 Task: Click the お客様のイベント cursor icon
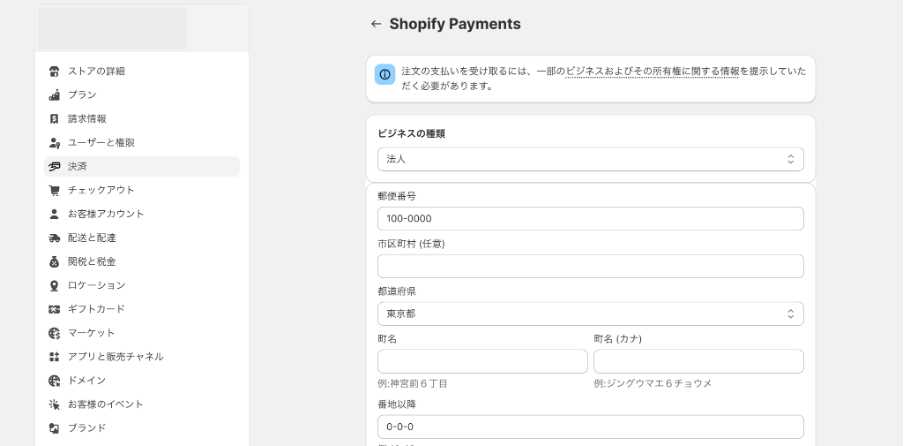coord(54,405)
